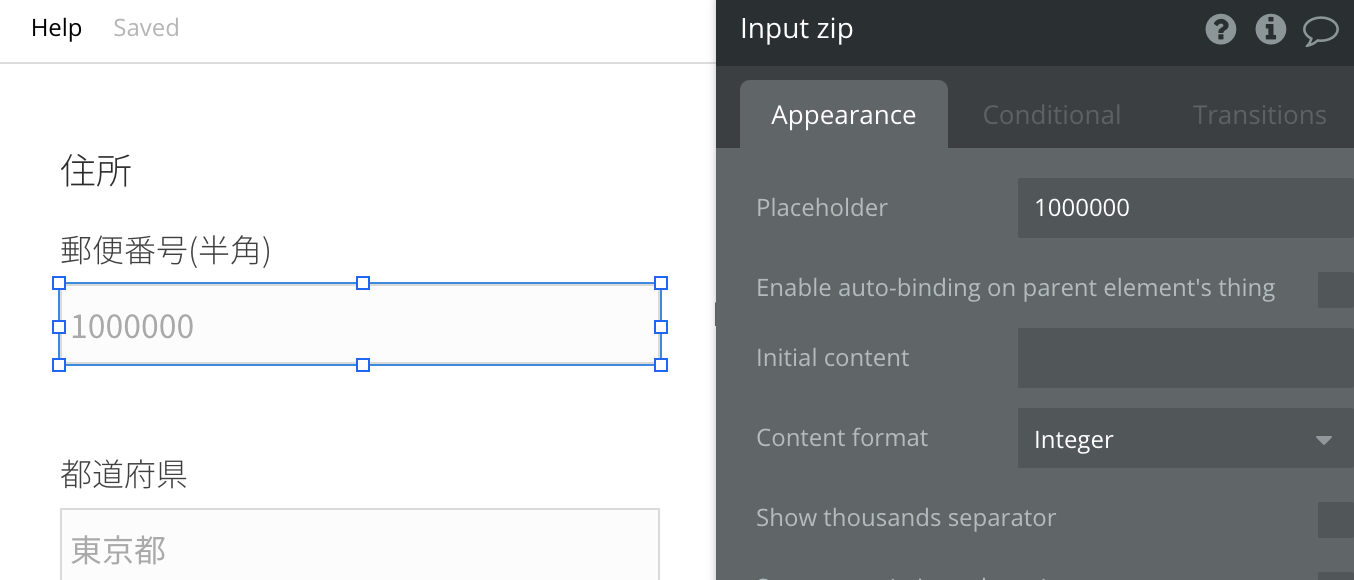Viewport: 1354px width, 580px height.
Task: Select the 都道府県 text label
Action: [x=124, y=474]
